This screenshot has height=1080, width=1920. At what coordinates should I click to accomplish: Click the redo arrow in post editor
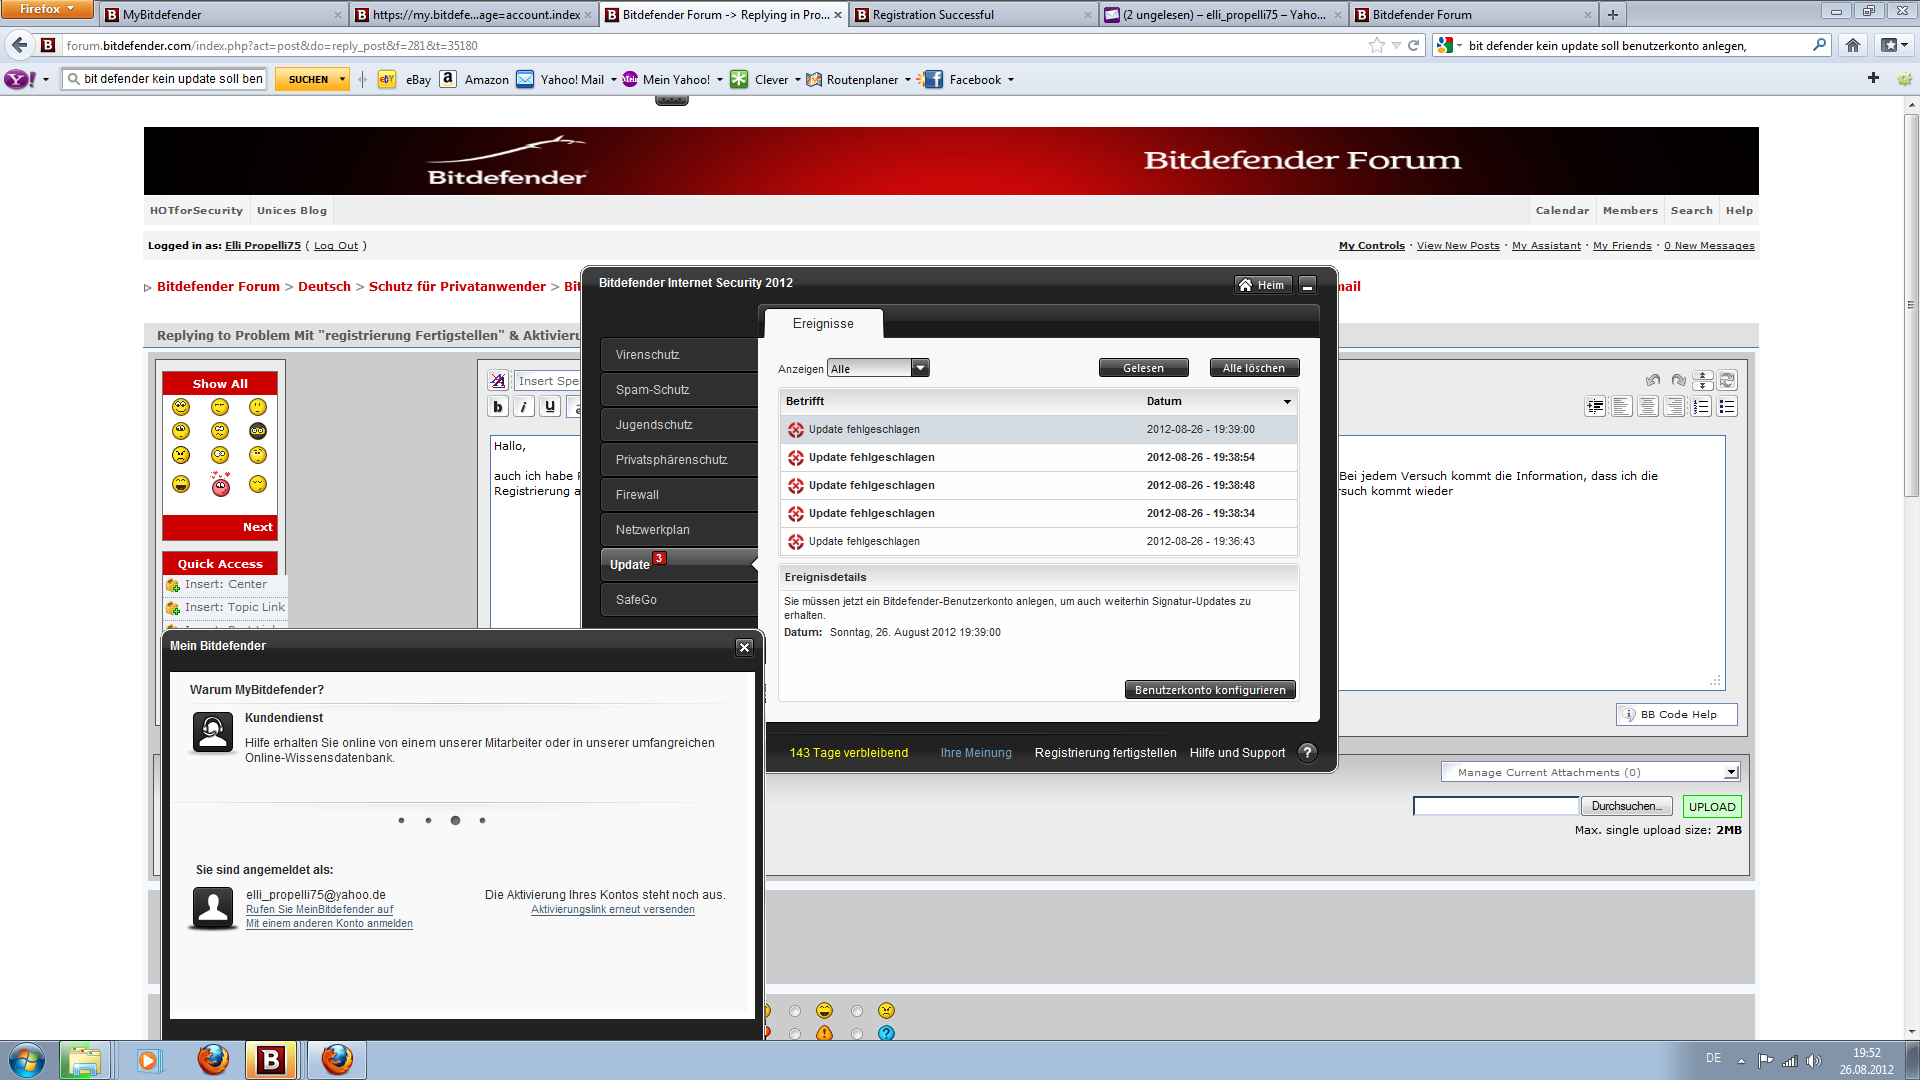(1678, 380)
